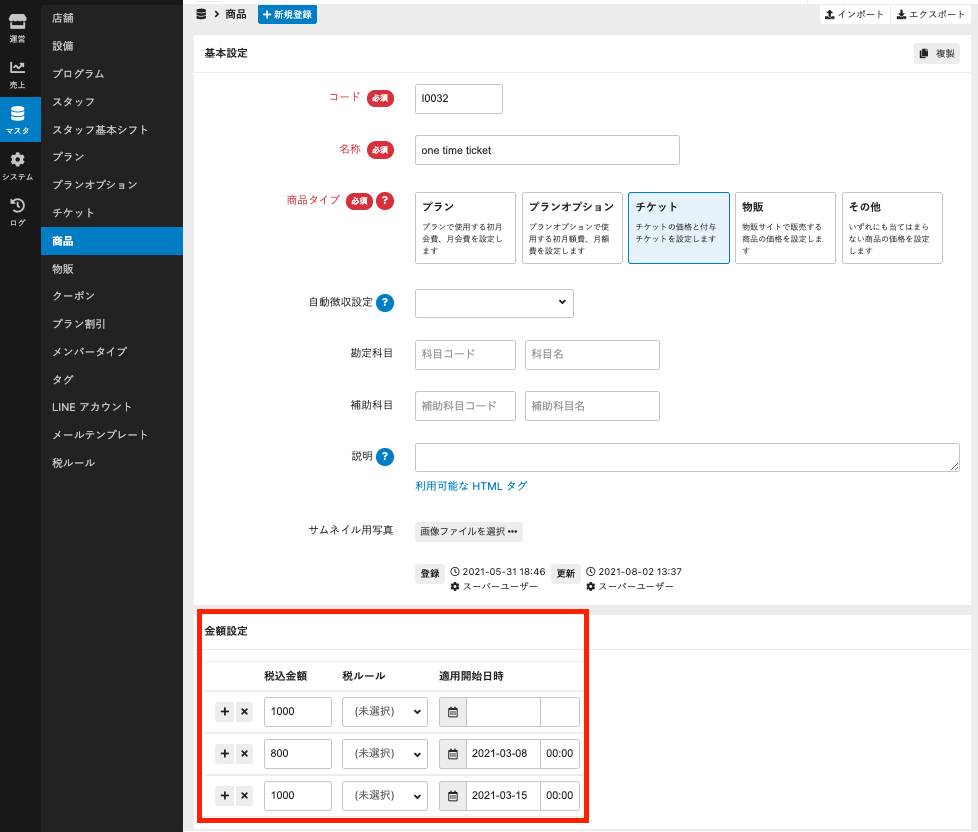Click the 新規登録 button

coord(287,14)
